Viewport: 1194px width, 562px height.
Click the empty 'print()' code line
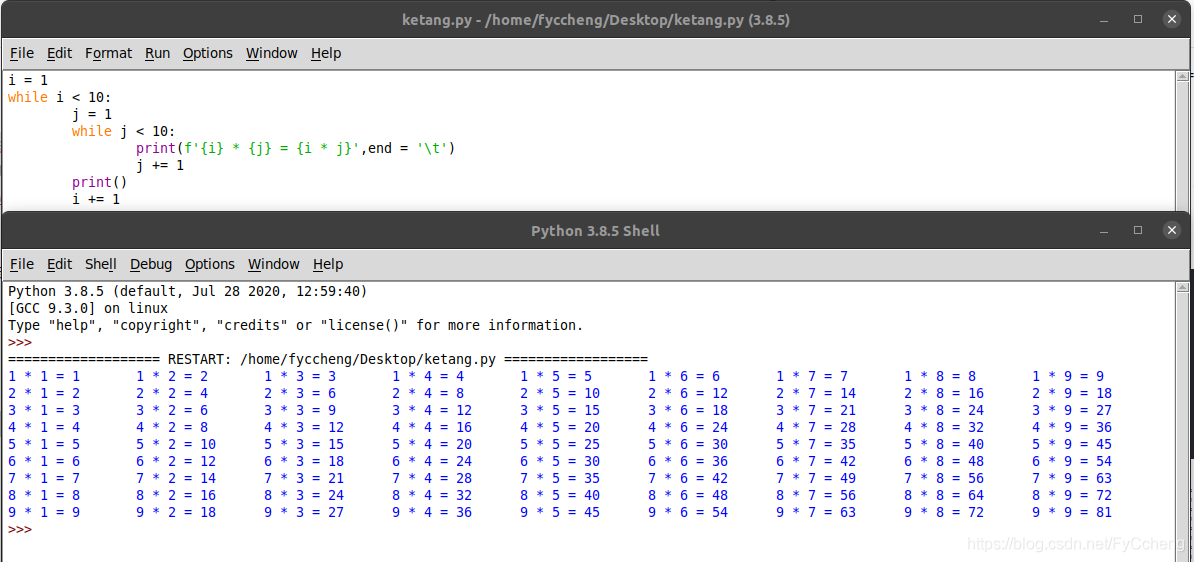coord(100,183)
